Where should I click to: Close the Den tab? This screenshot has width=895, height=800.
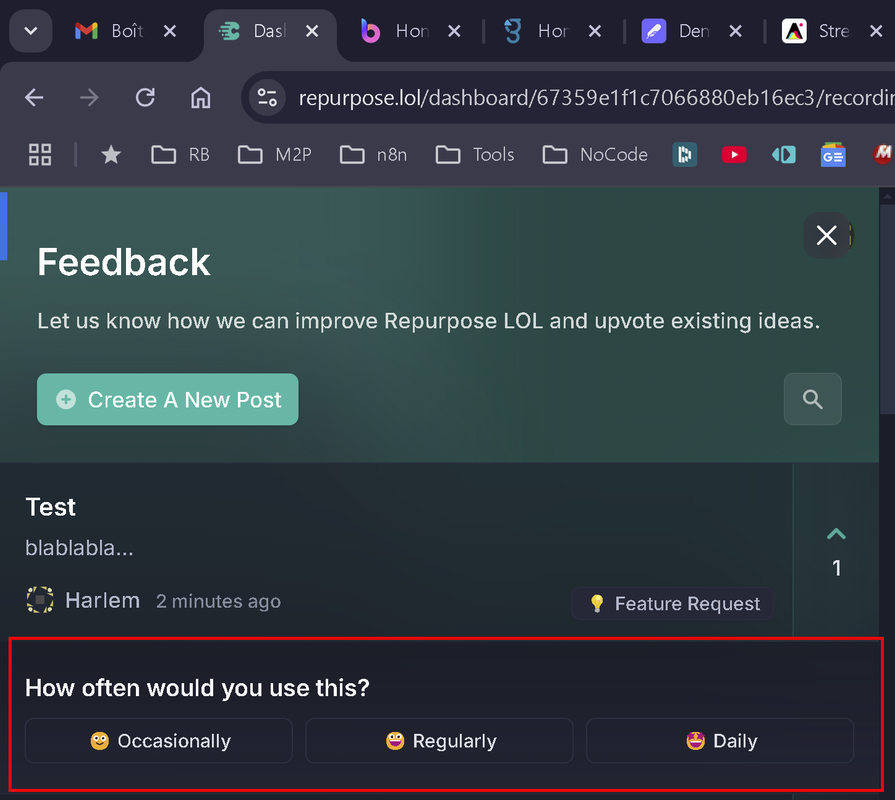(736, 31)
